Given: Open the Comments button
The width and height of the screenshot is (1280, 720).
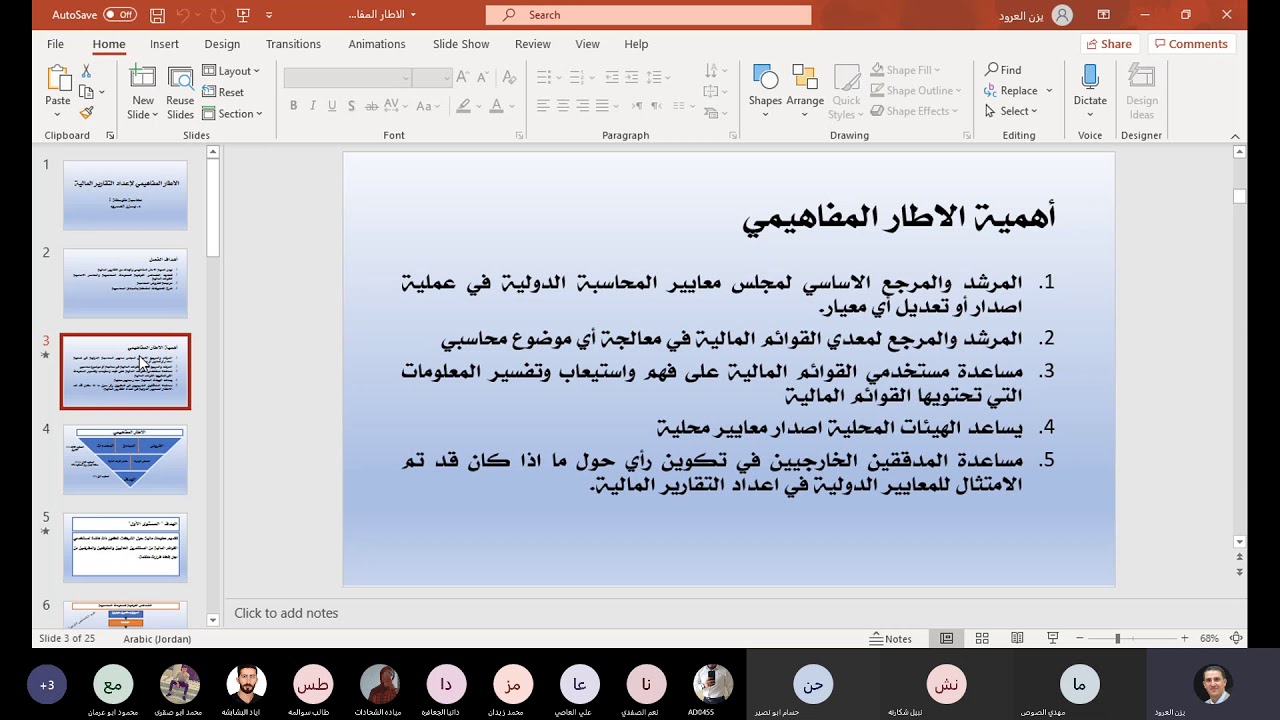Looking at the screenshot, I should pos(1190,44).
